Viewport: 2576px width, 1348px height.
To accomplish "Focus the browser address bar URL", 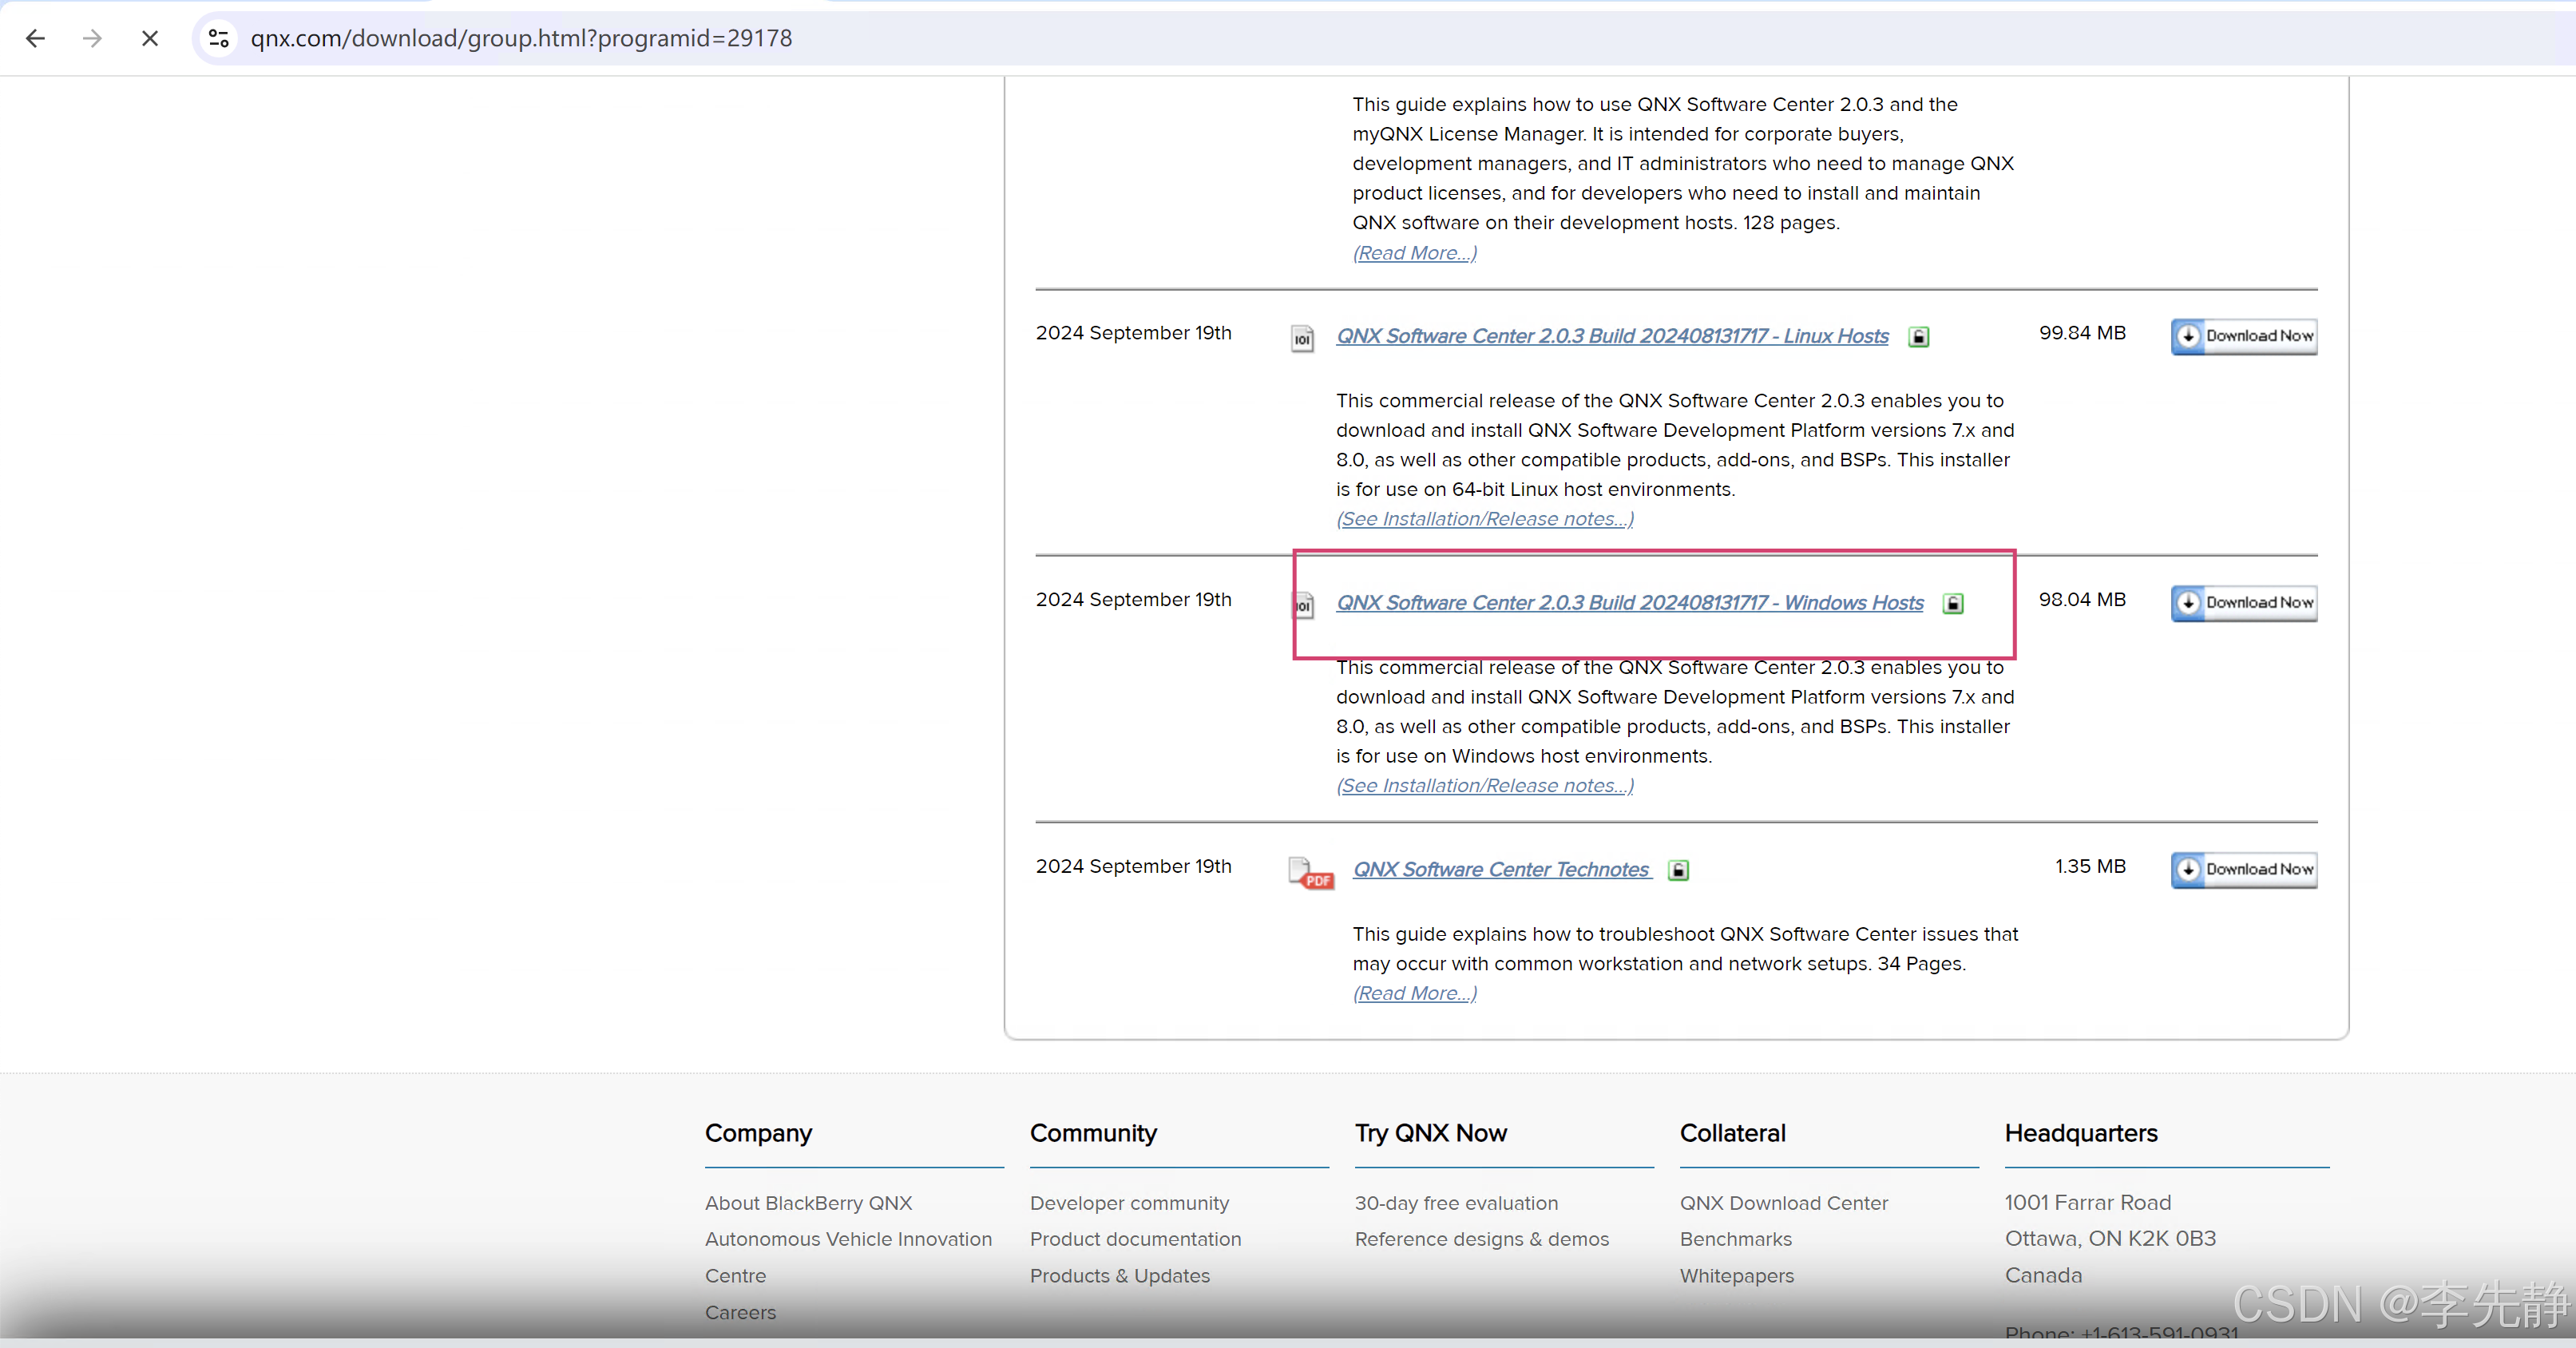I will coord(520,38).
